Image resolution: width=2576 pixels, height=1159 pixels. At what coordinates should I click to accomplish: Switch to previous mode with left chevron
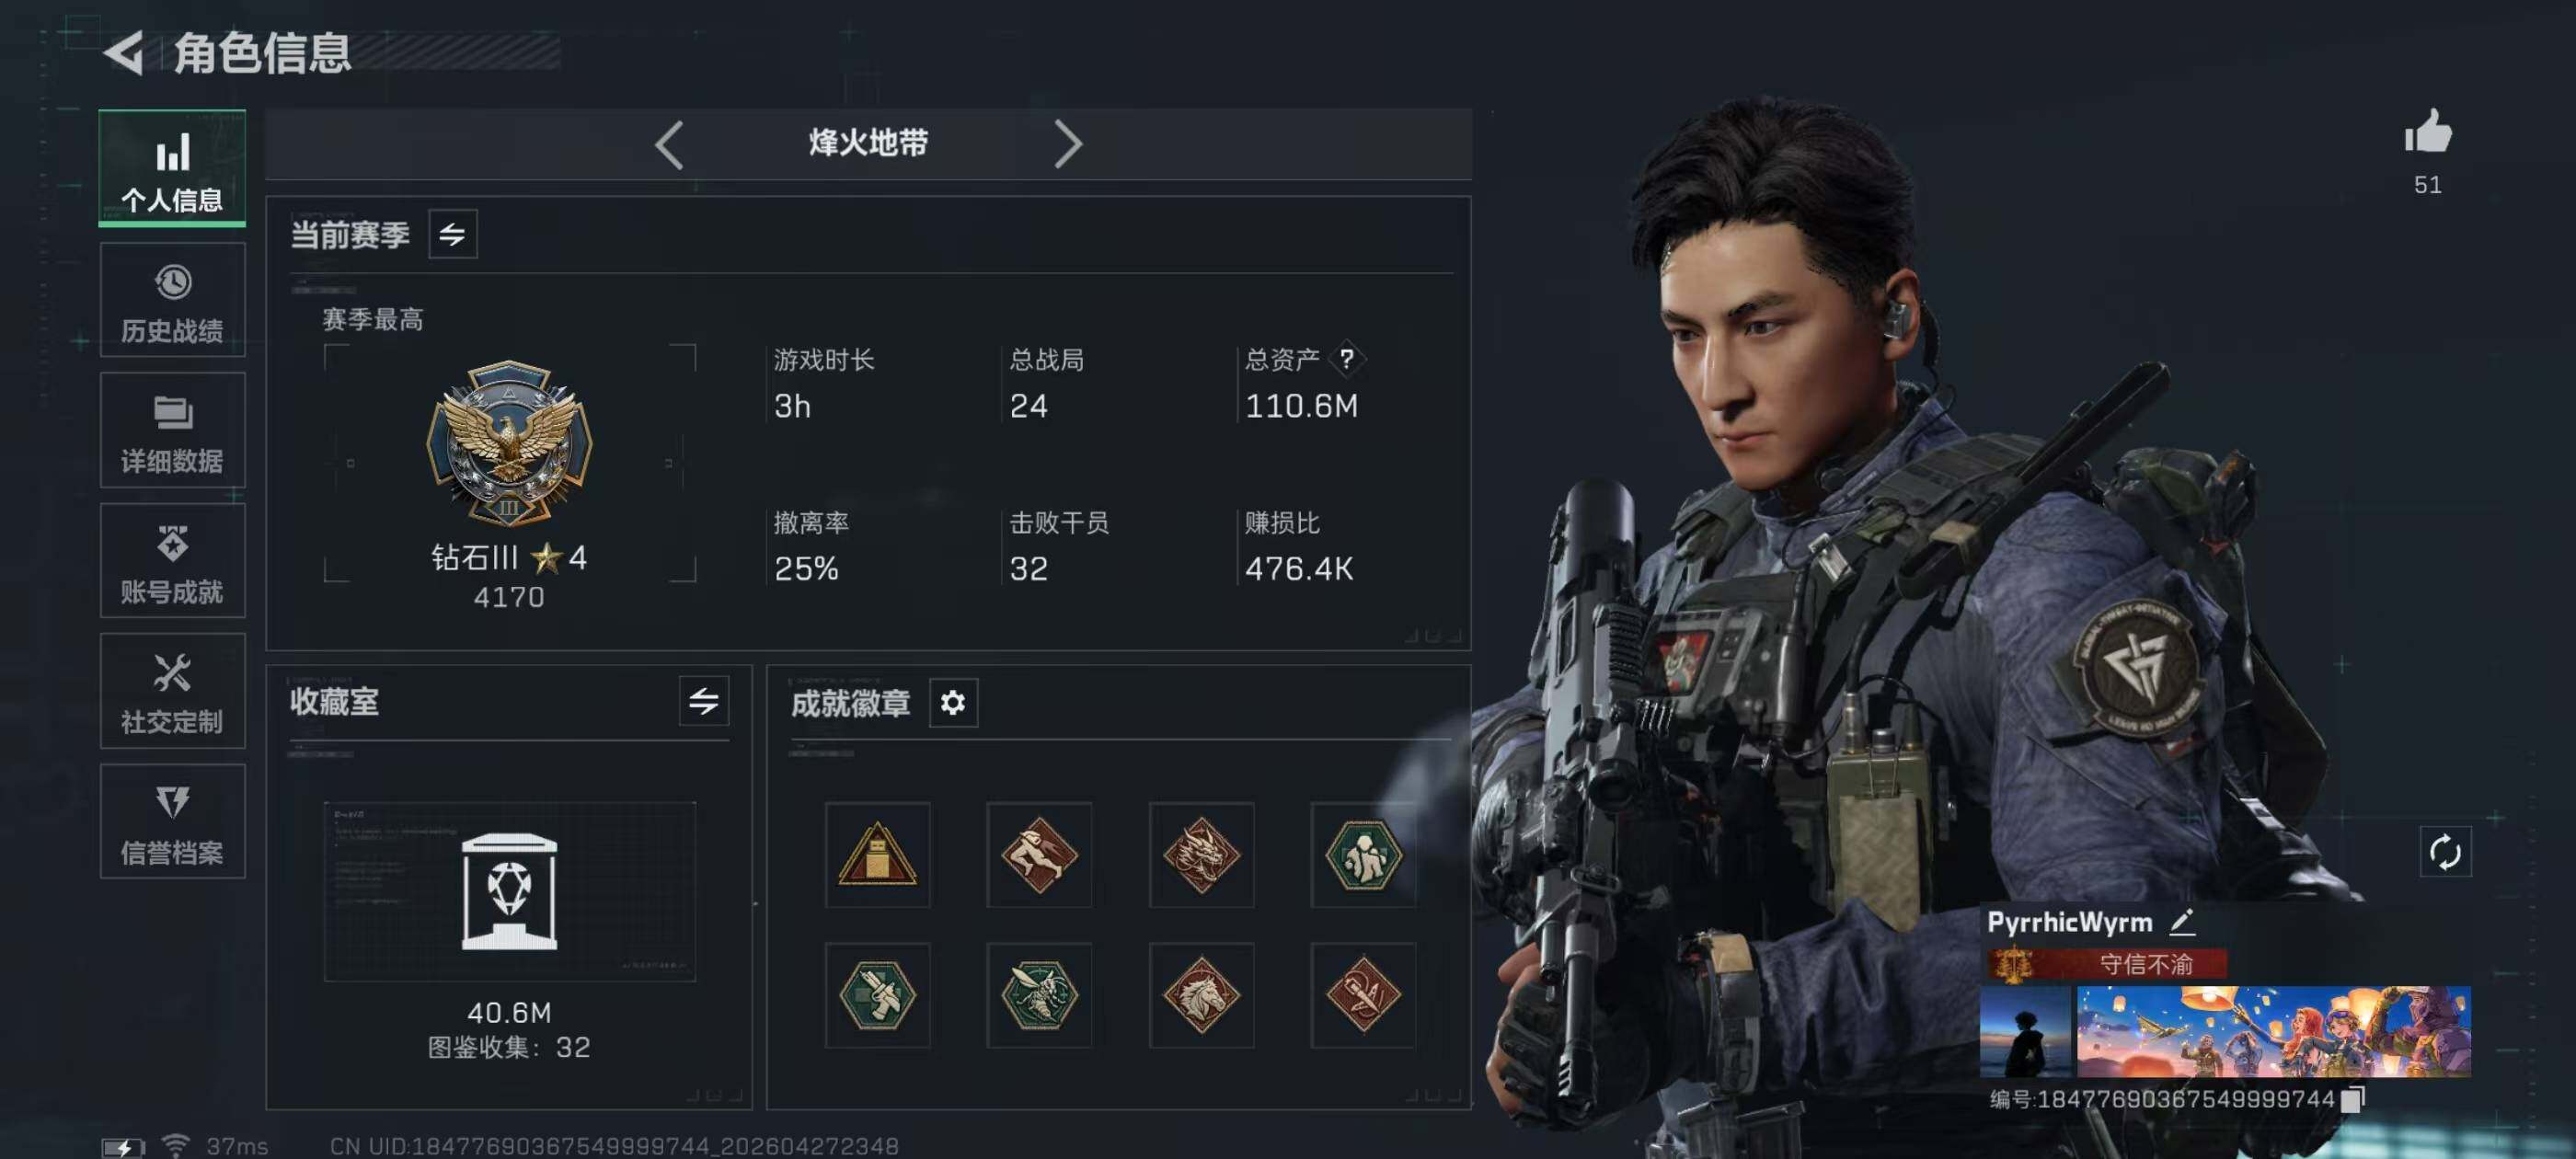[669, 145]
